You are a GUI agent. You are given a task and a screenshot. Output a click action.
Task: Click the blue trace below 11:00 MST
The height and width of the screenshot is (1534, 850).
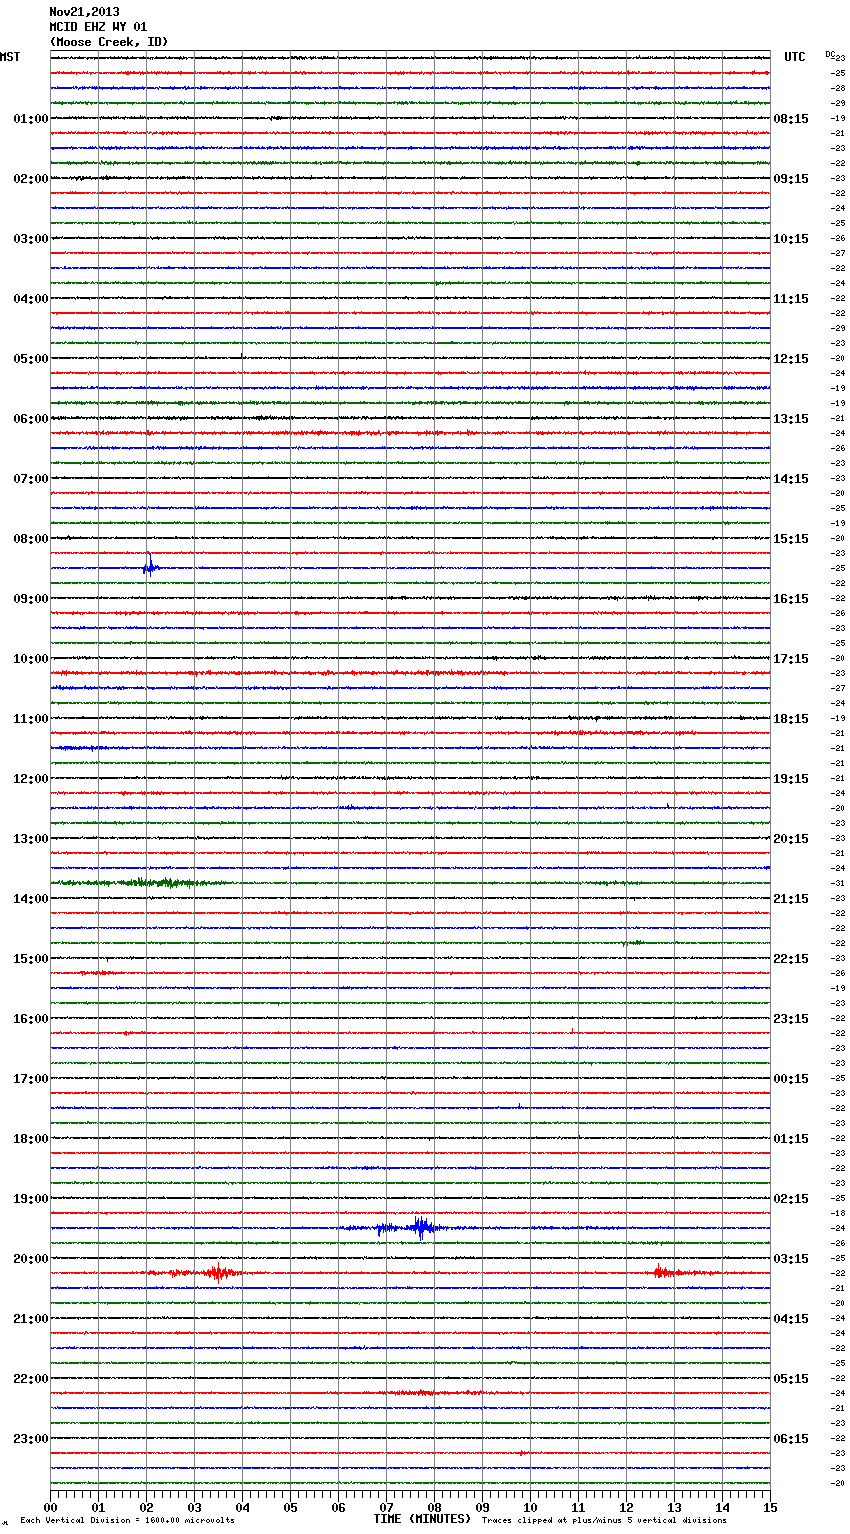click(x=410, y=748)
